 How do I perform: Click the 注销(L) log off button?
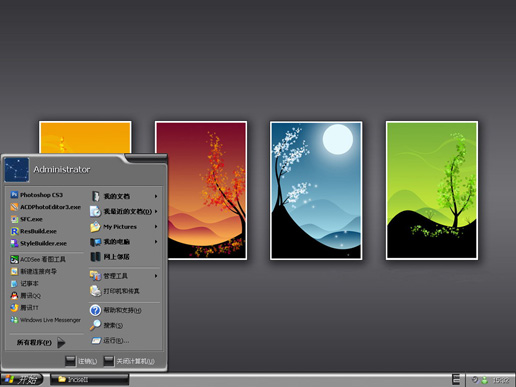coord(81,361)
